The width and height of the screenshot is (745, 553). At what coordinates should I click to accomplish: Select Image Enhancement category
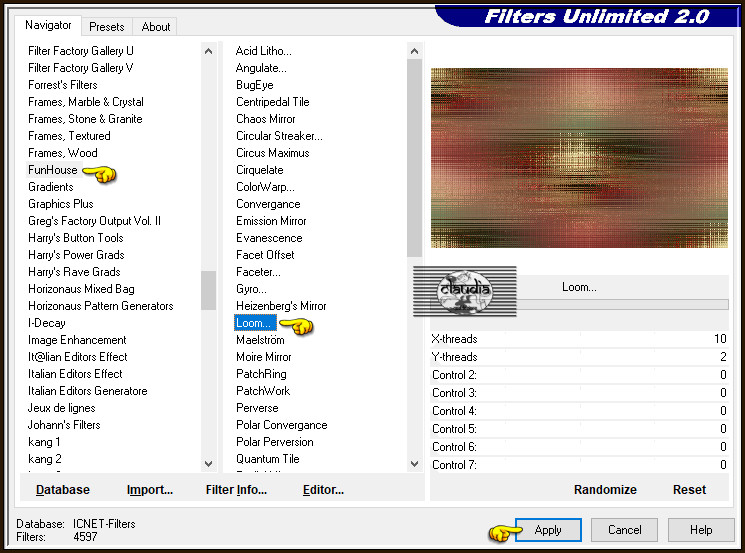[x=77, y=340]
